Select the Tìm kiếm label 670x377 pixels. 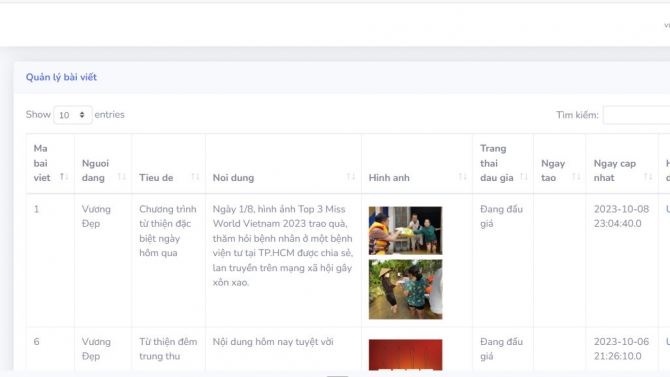coord(577,115)
